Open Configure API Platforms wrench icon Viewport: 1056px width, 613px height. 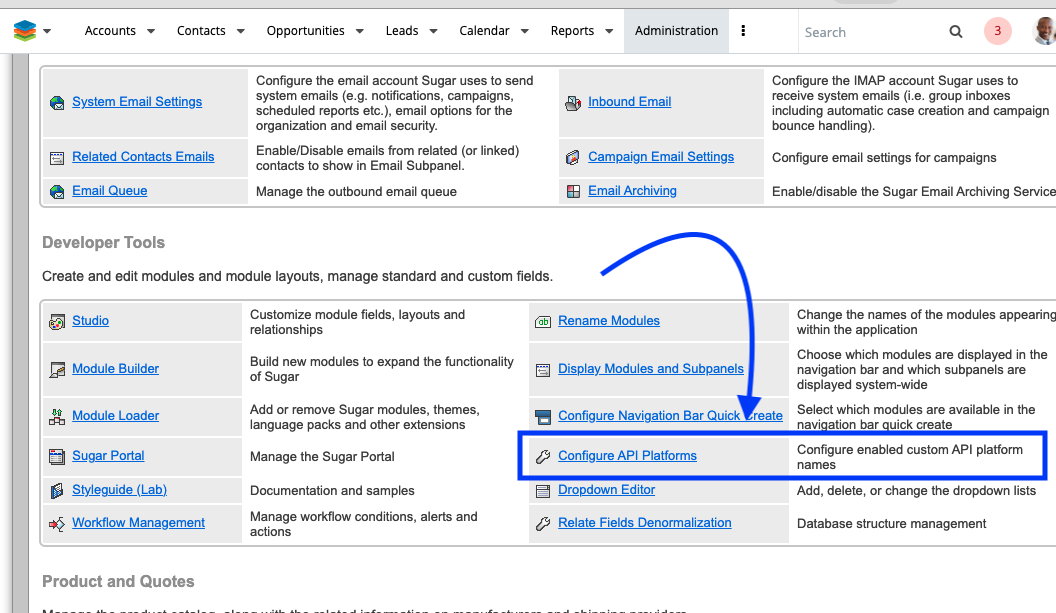click(x=543, y=455)
